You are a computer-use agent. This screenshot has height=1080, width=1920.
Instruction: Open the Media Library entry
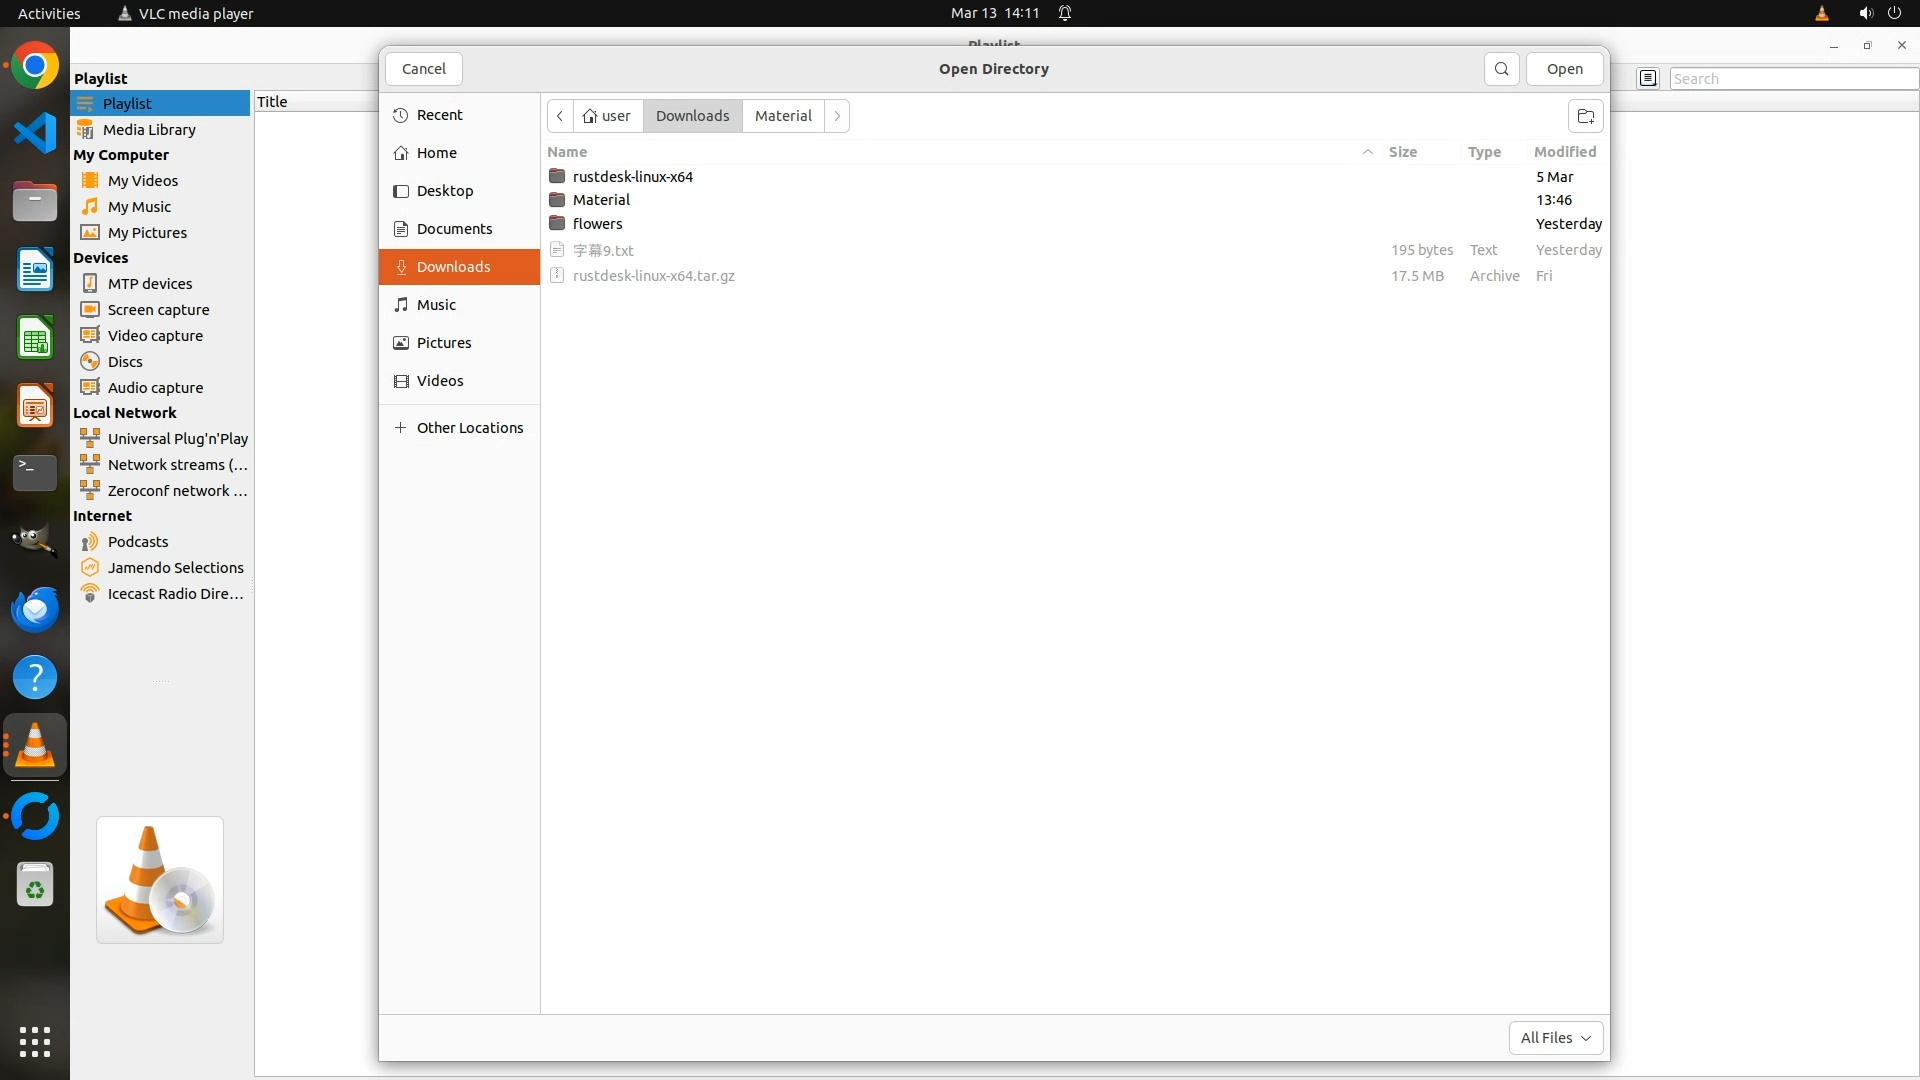tap(149, 130)
